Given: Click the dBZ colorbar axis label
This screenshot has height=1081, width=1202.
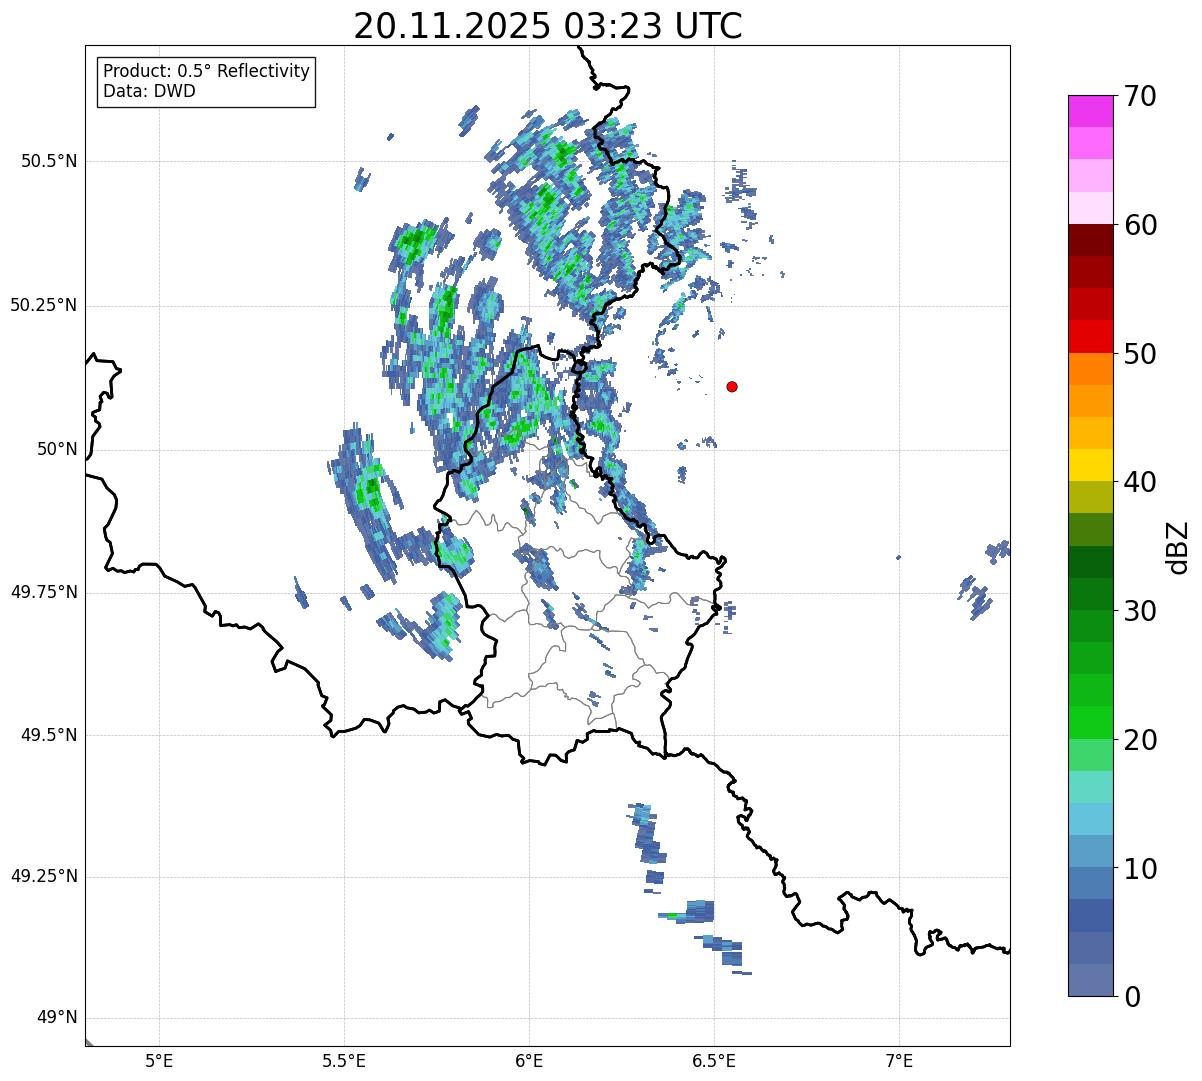Looking at the screenshot, I should [1179, 547].
